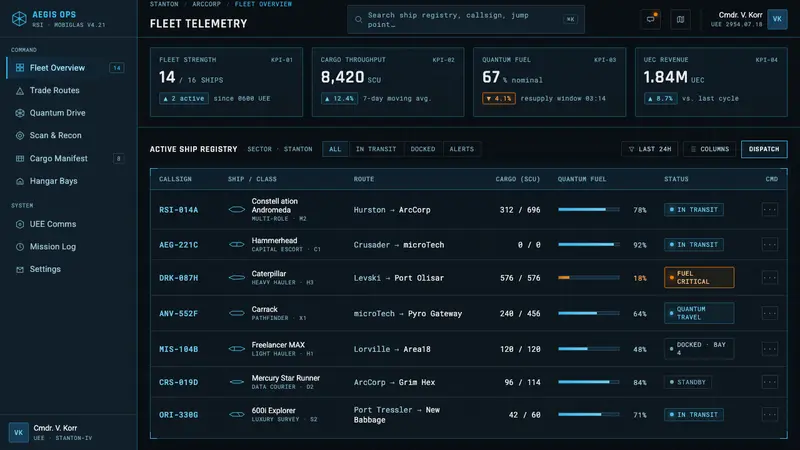This screenshot has height=450, width=800.
Task: Switch to the Alerts tab
Action: [462, 149]
